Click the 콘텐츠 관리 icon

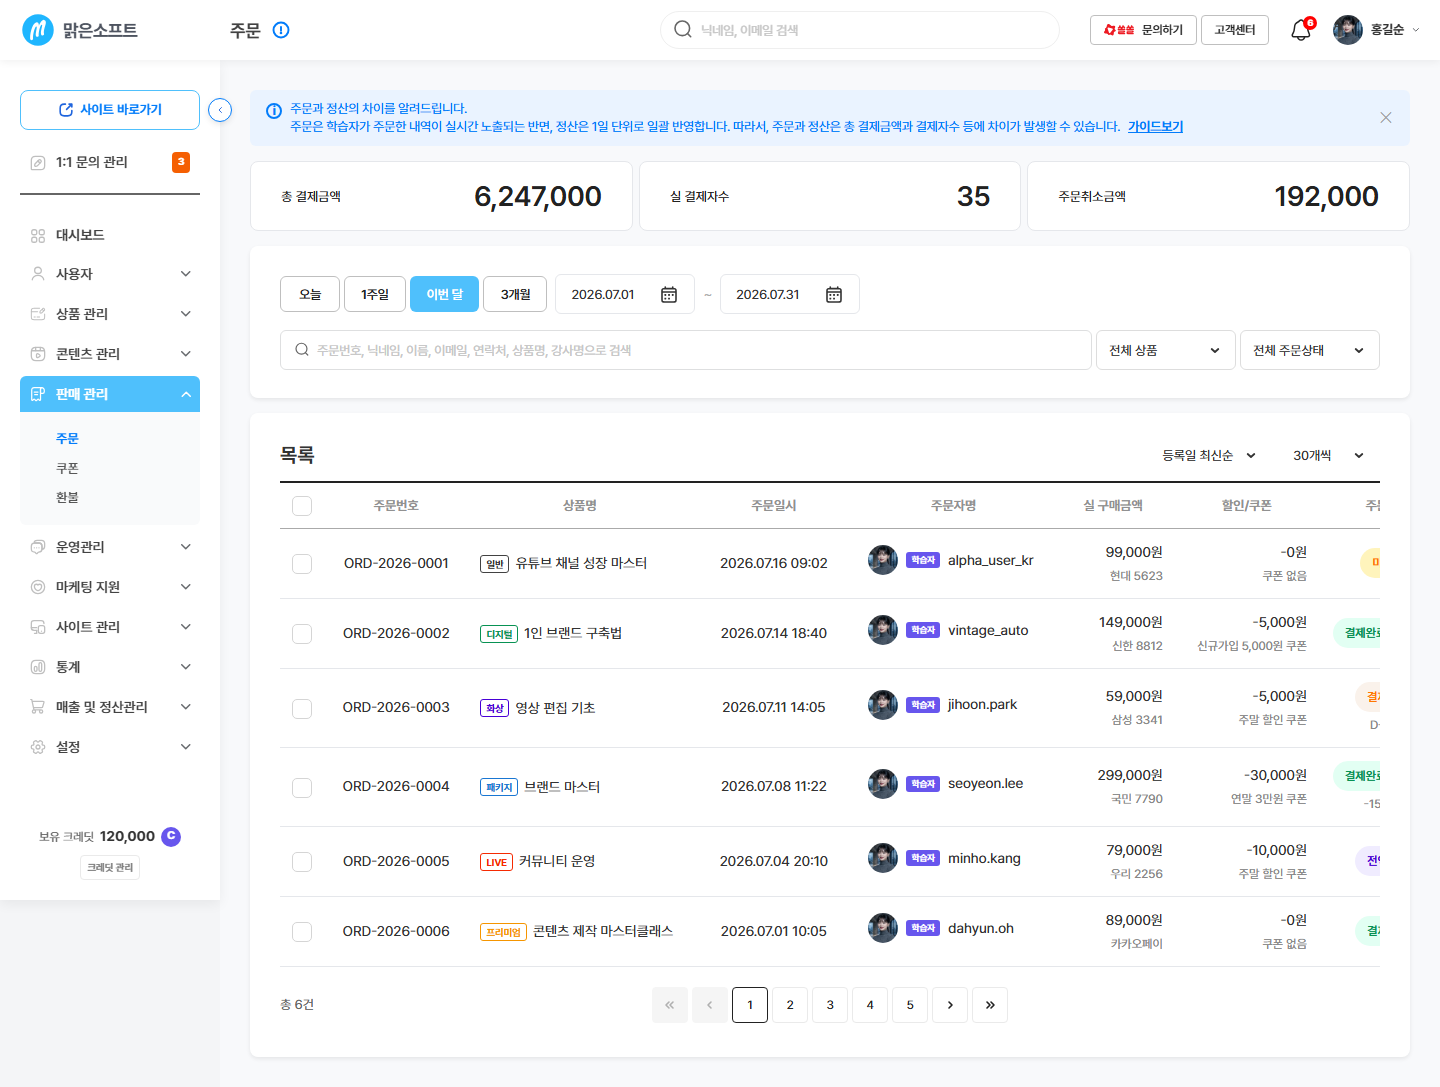pos(38,354)
